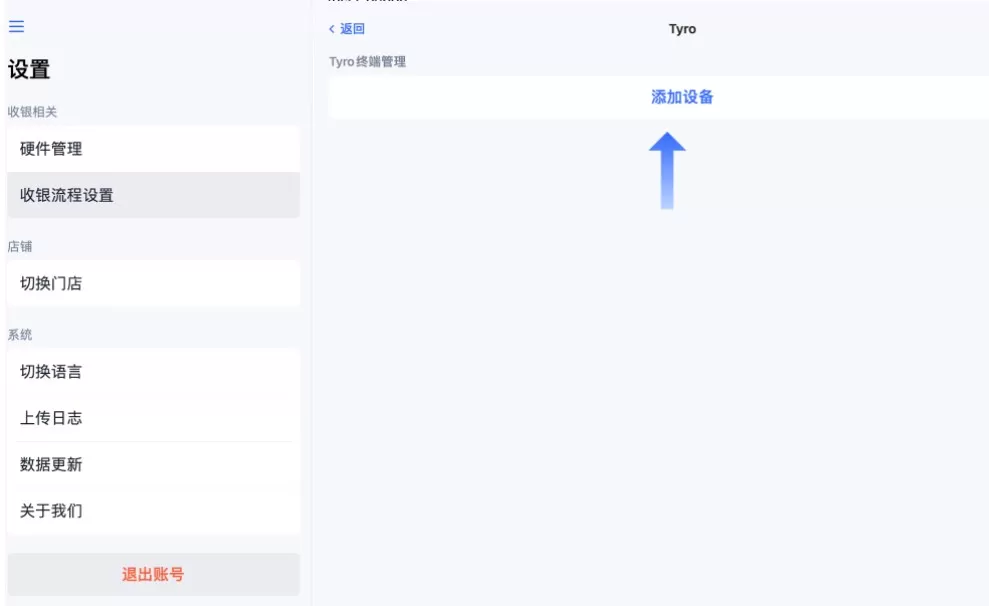Viewport: 989px width, 606px height.
Task: Select 硬件管理 in the sidebar
Action: coord(153,148)
